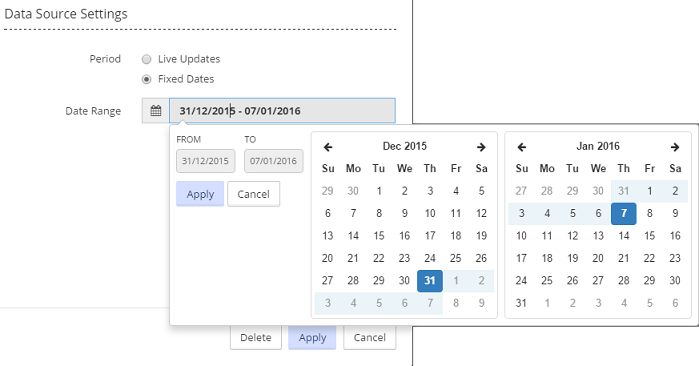Pick January 20 in Jan 2016 calendar
Screen dimensions: 699x366
click(598, 258)
